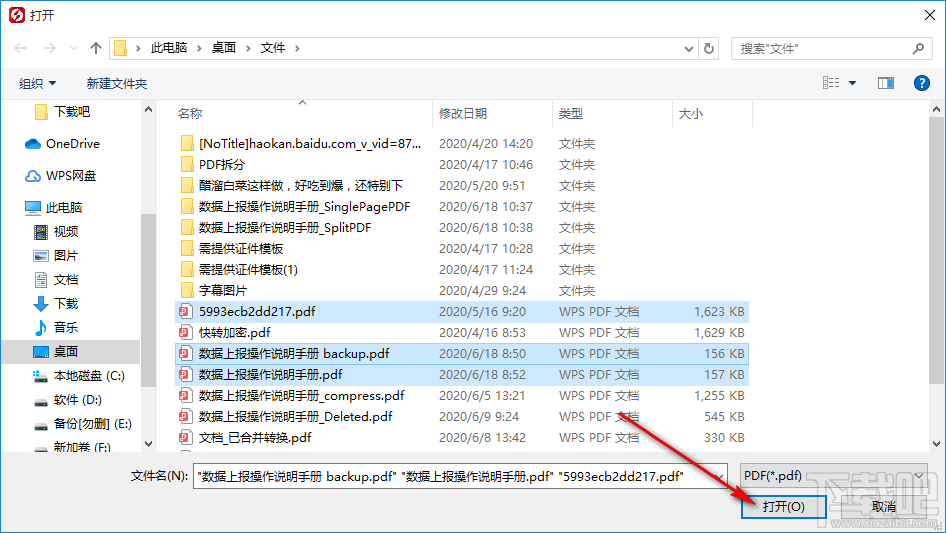Click the 文件名(N) filename input field
Screen dimensions: 946x533
coord(460,476)
